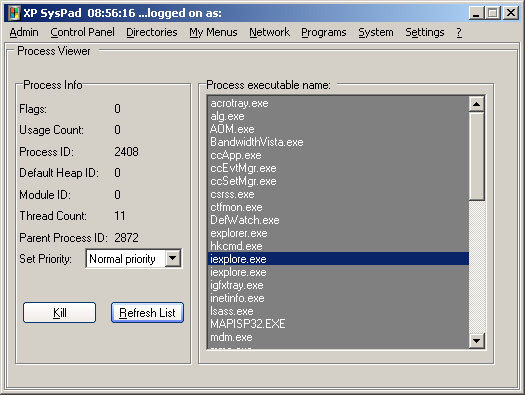This screenshot has width=525, height=395.
Task: Click the Normal priority combo box
Action: point(134,258)
